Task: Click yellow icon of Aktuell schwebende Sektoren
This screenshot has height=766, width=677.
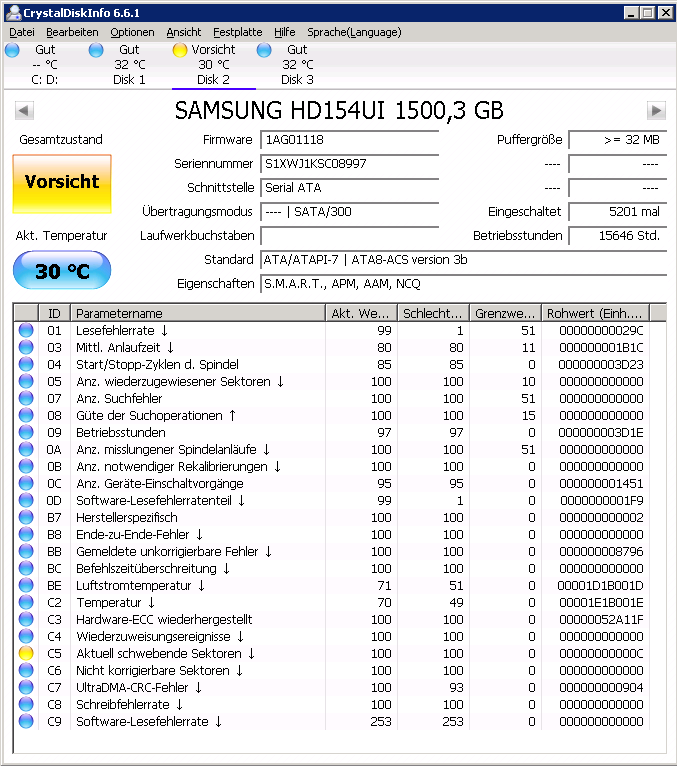Action: click(26, 653)
